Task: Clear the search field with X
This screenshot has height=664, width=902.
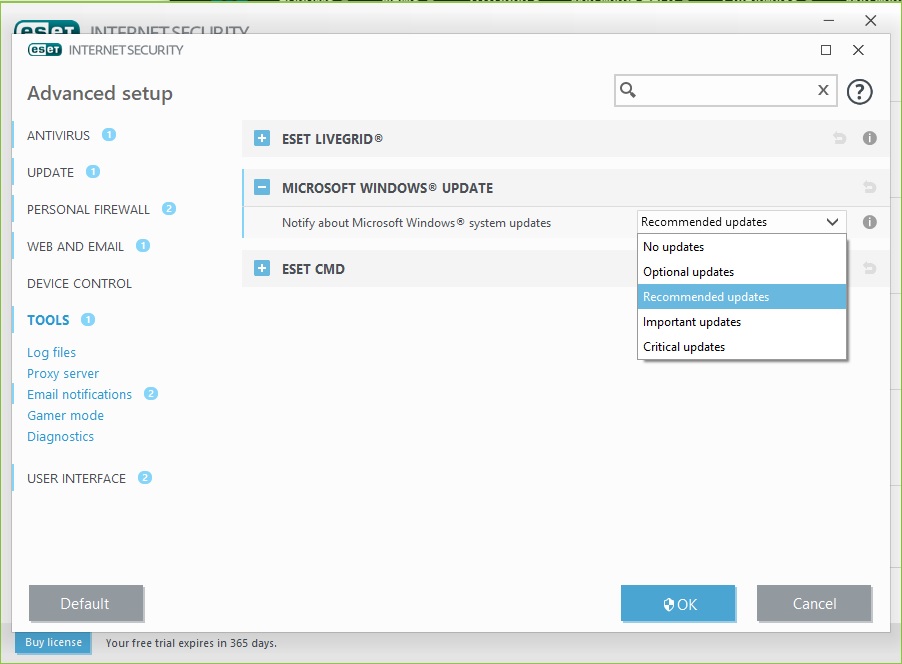Action: click(823, 90)
